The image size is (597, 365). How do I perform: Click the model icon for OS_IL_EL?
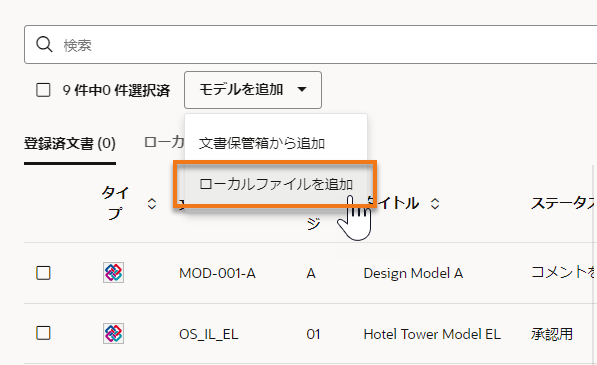113,333
